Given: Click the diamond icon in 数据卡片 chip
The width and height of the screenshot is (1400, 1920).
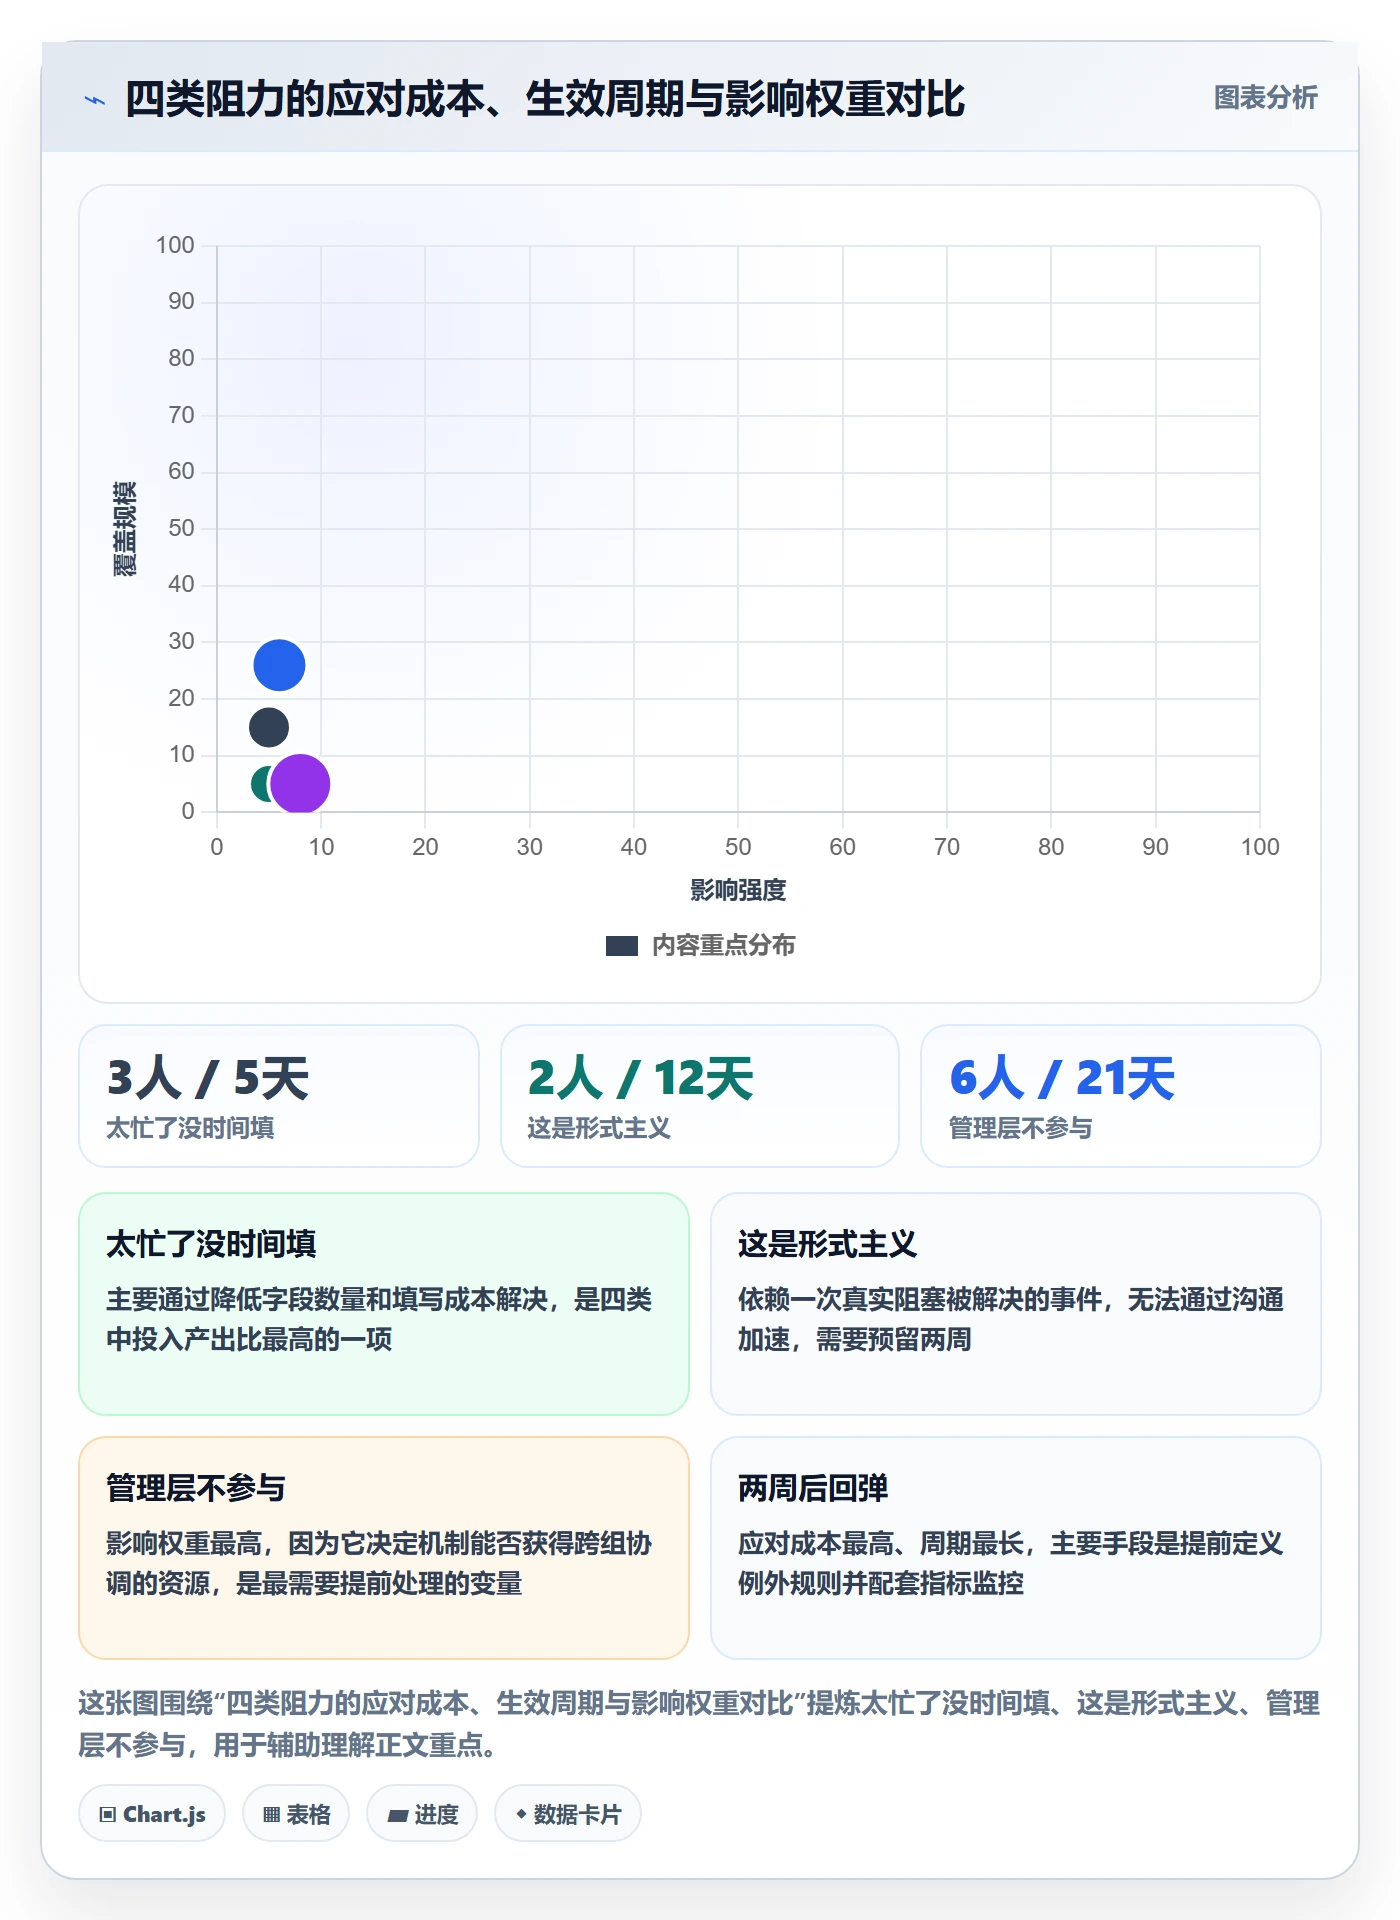Looking at the screenshot, I should (521, 1814).
